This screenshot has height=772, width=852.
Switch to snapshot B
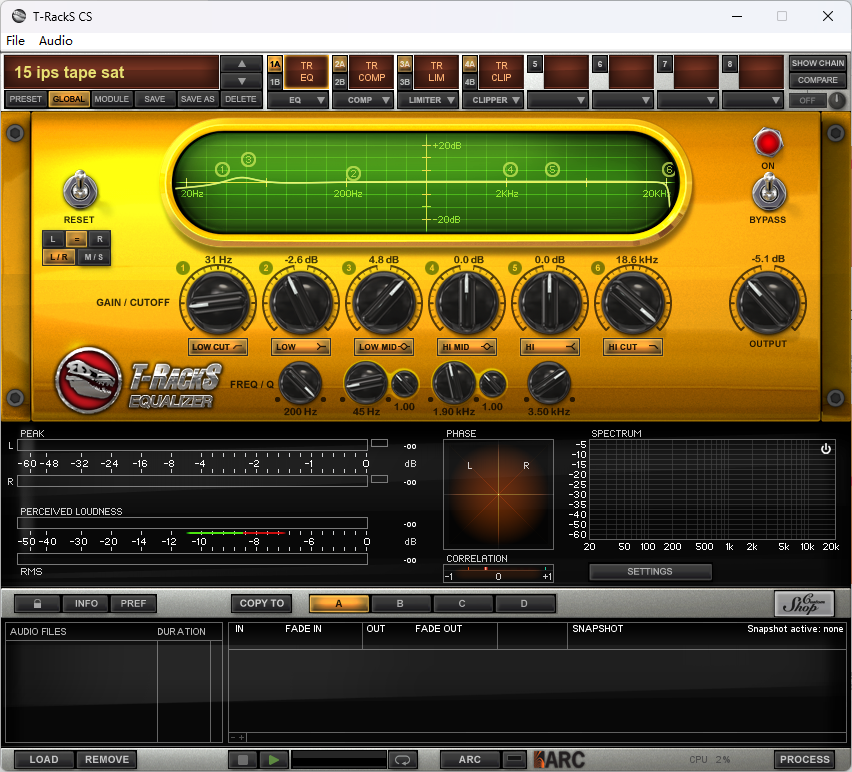click(x=400, y=603)
